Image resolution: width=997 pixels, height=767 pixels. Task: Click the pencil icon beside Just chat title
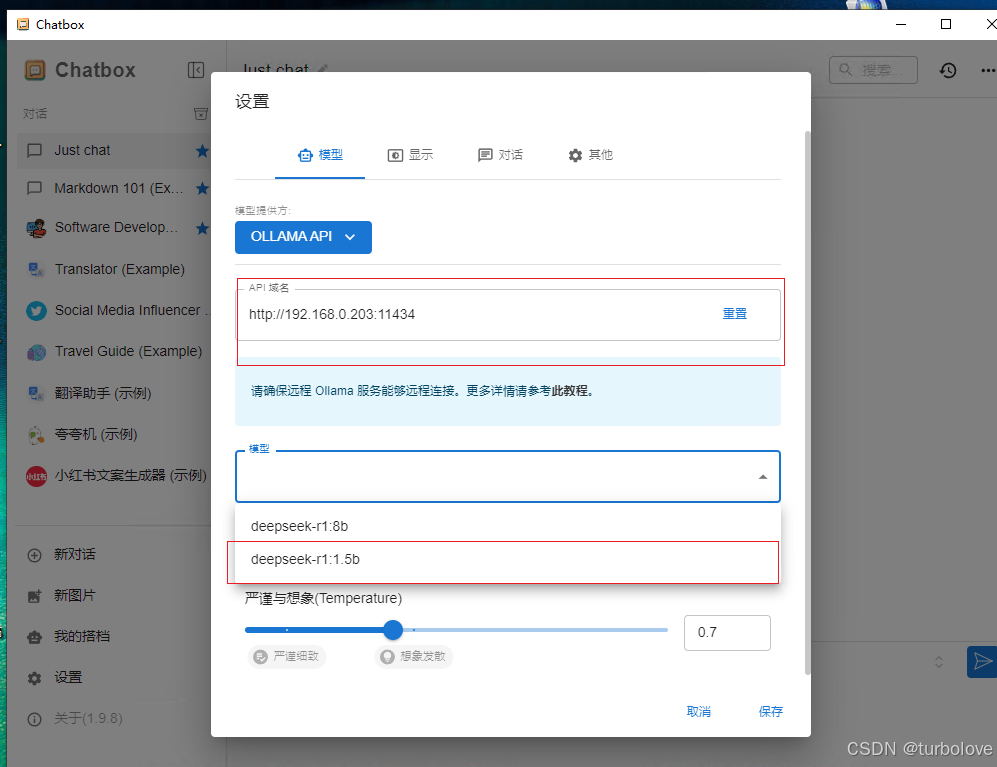pyautogui.click(x=323, y=69)
